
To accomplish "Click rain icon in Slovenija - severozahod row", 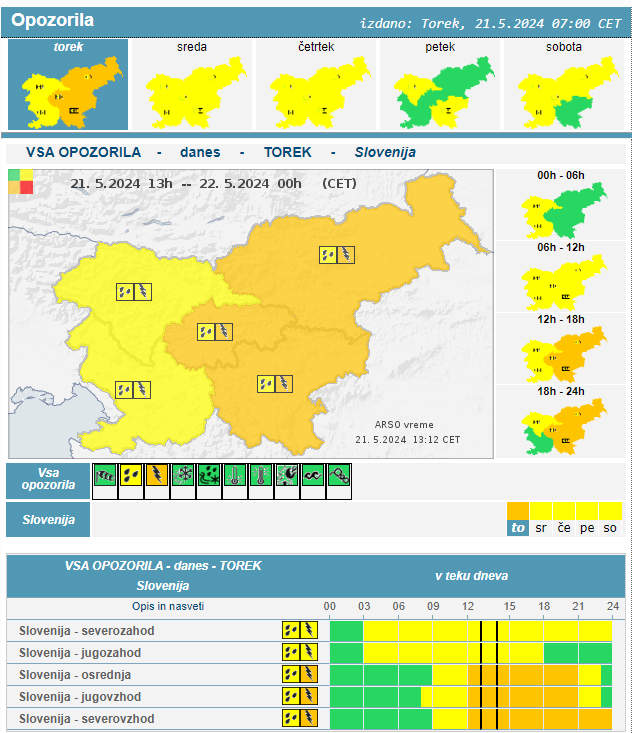I will [x=291, y=630].
